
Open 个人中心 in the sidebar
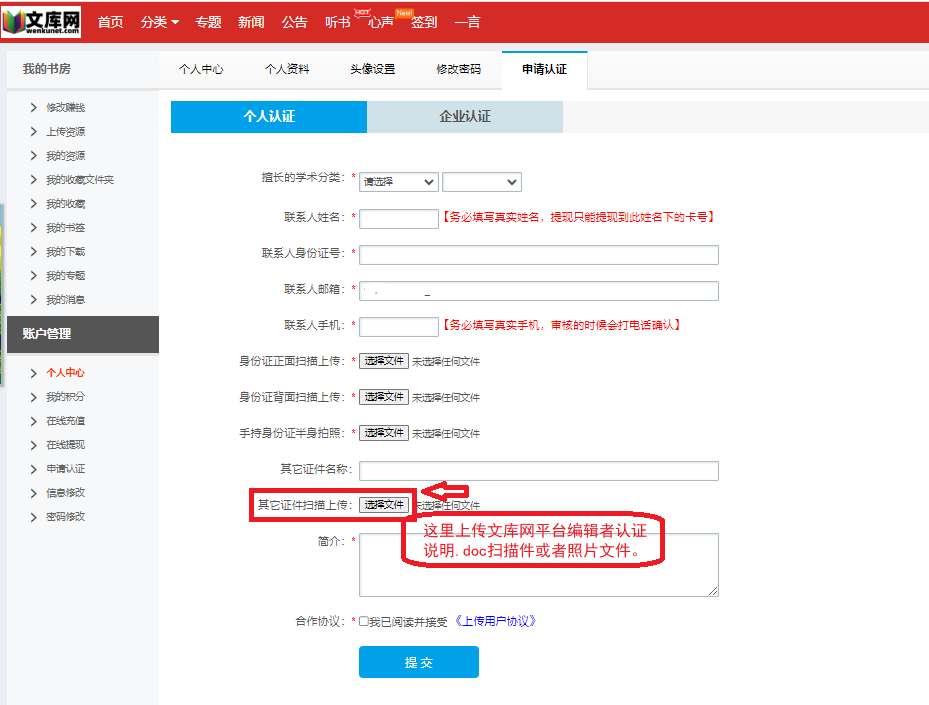pyautogui.click(x=66, y=373)
